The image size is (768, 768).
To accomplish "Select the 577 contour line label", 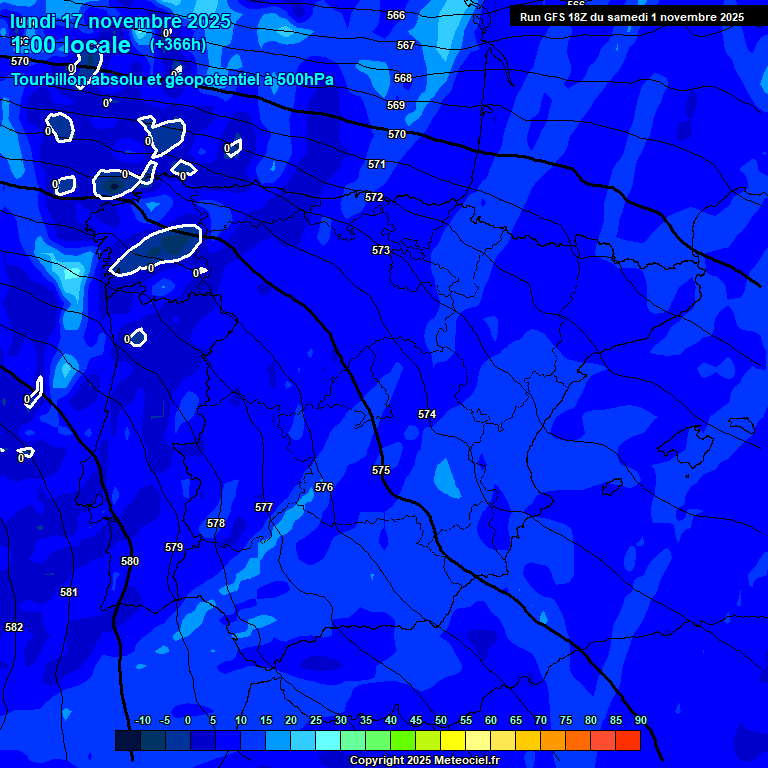I will click(264, 507).
